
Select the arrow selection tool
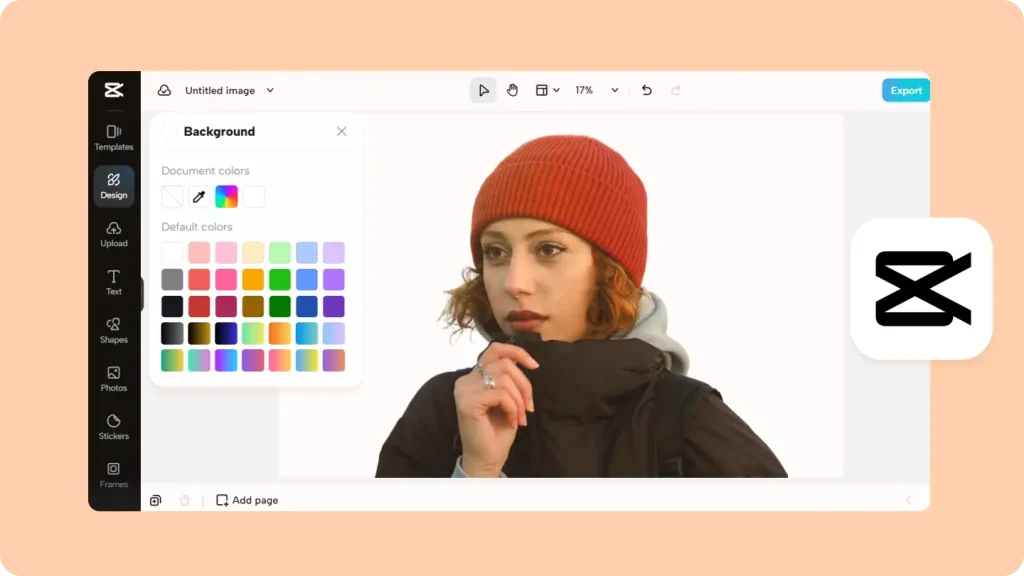(x=483, y=90)
